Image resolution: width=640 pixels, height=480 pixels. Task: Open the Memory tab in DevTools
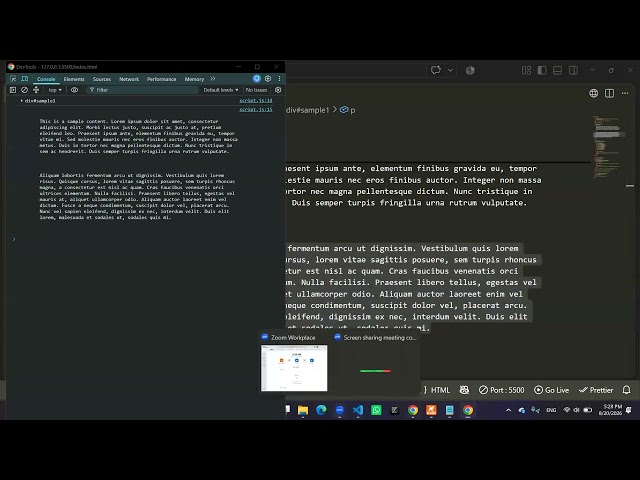point(194,79)
